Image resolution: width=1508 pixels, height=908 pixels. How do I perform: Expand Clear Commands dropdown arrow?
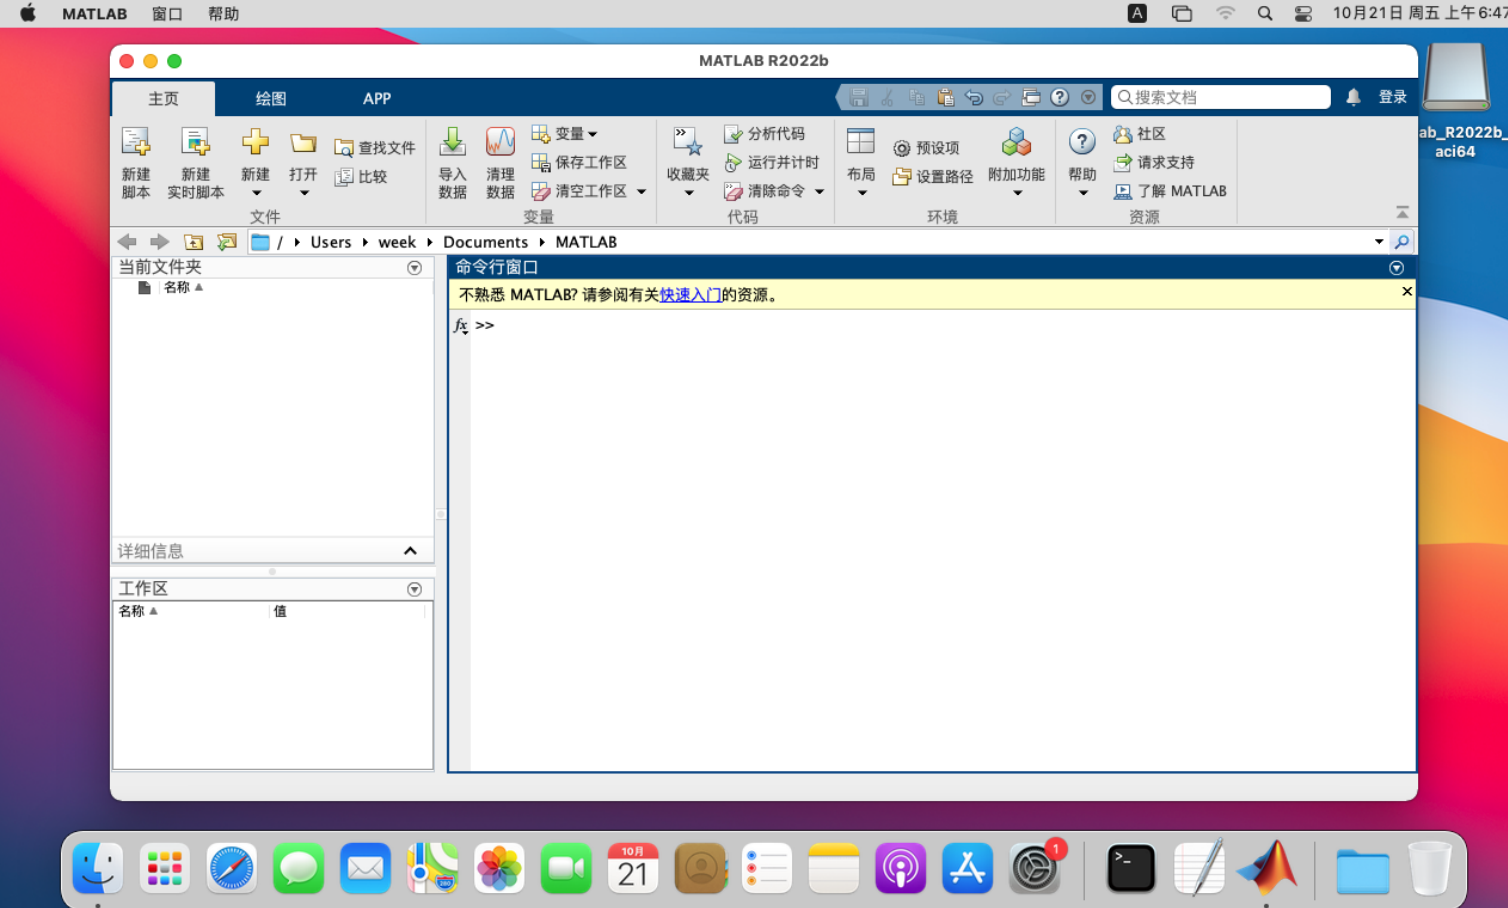(819, 191)
